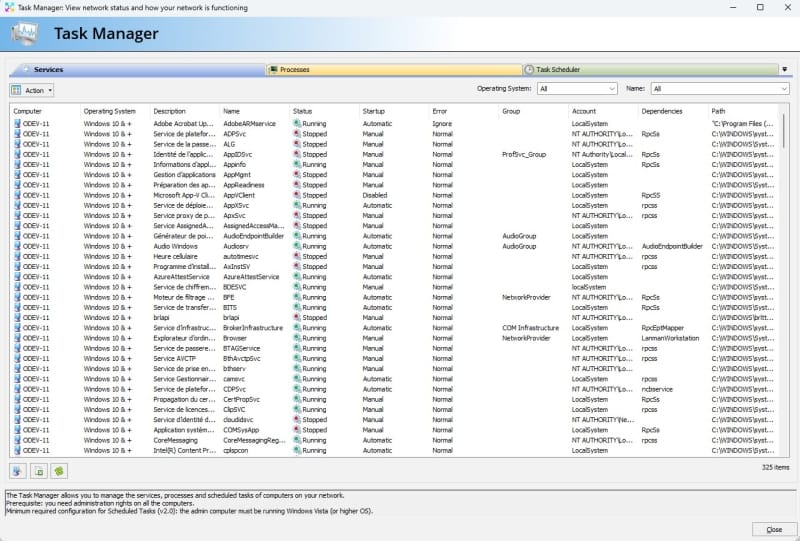Click the middle export icon below the list
Viewport: 800px width, 541px height.
[39, 471]
